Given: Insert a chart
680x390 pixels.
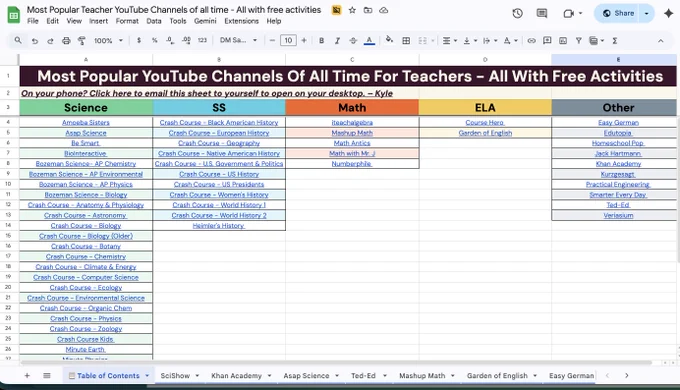Looking at the screenshot, I should 563,40.
